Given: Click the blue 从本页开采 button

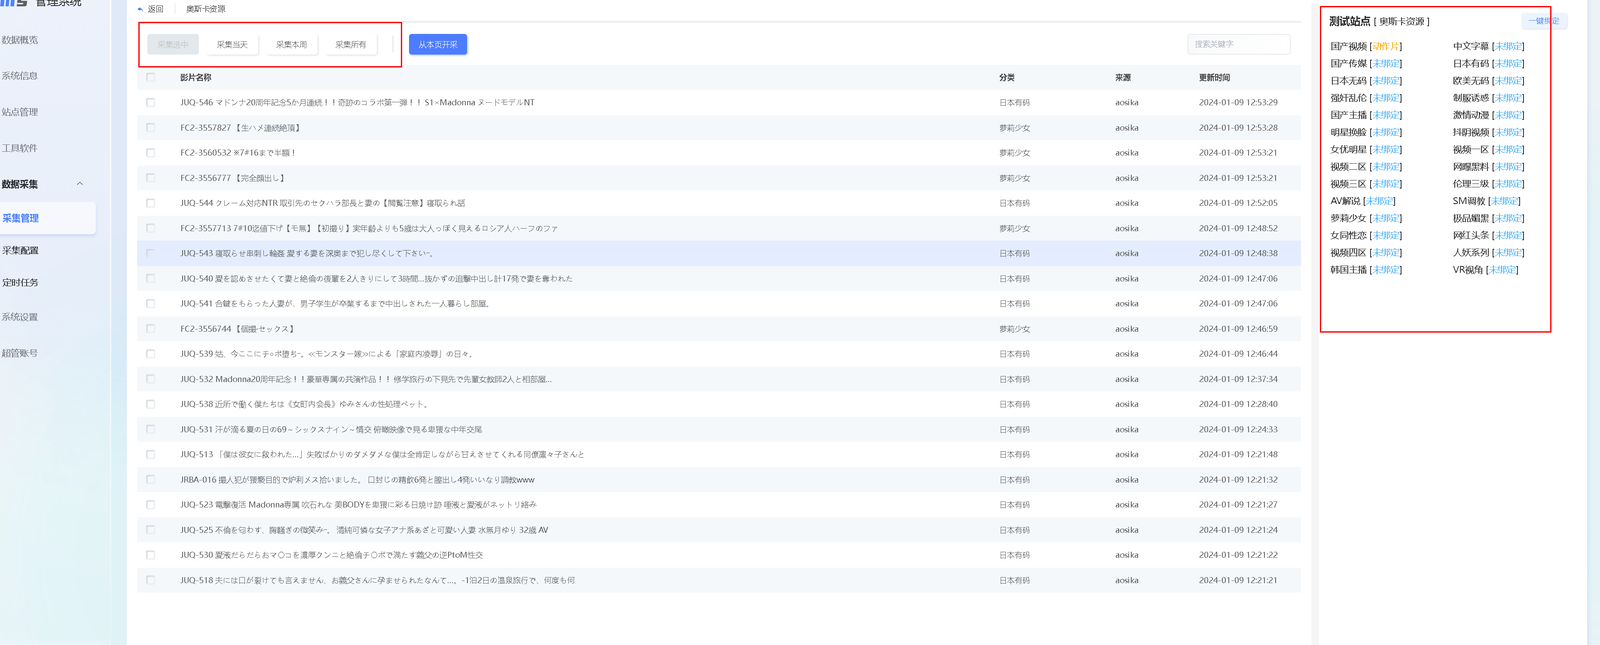Looking at the screenshot, I should (x=438, y=44).
